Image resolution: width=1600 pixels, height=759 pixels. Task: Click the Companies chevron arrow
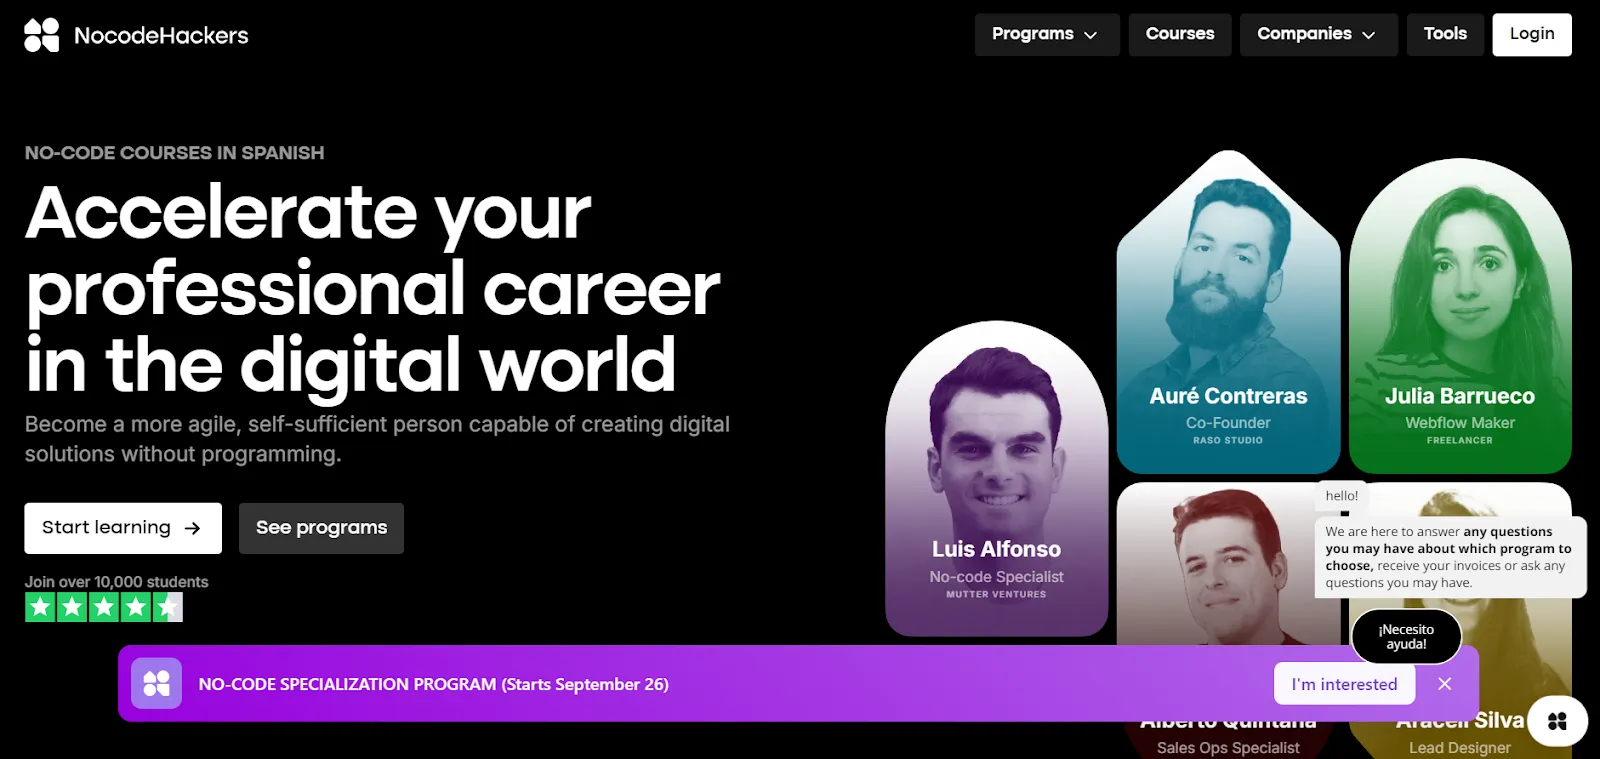tap(1369, 35)
